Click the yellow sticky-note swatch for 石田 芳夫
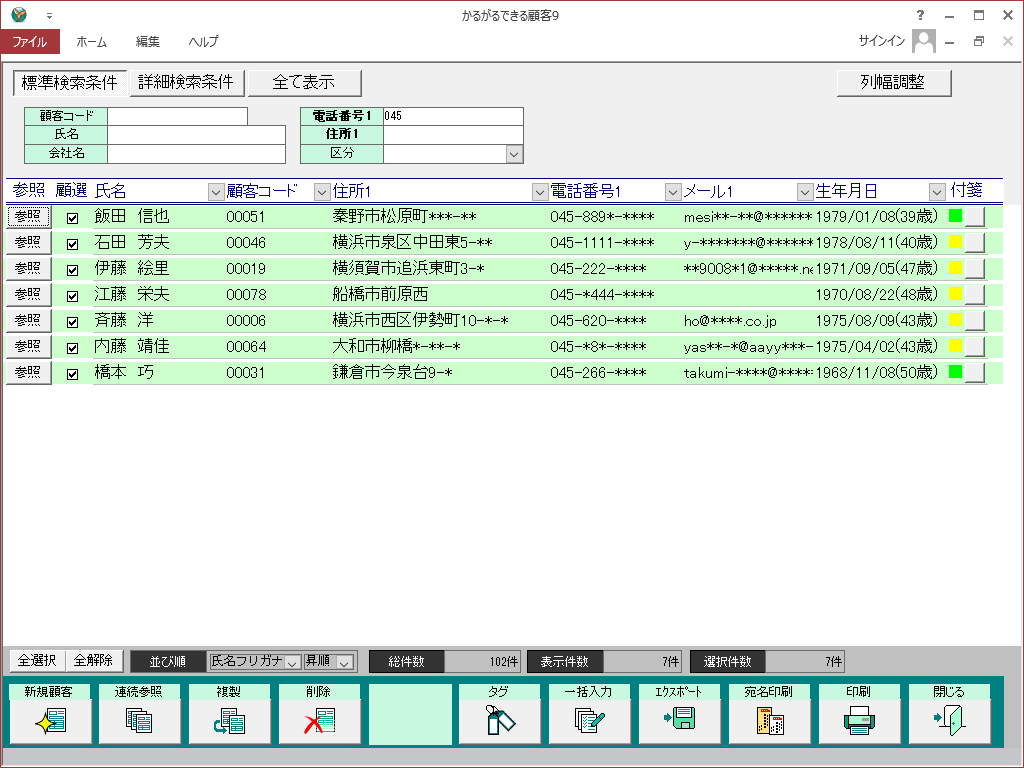The height and width of the screenshot is (768, 1024). [955, 242]
